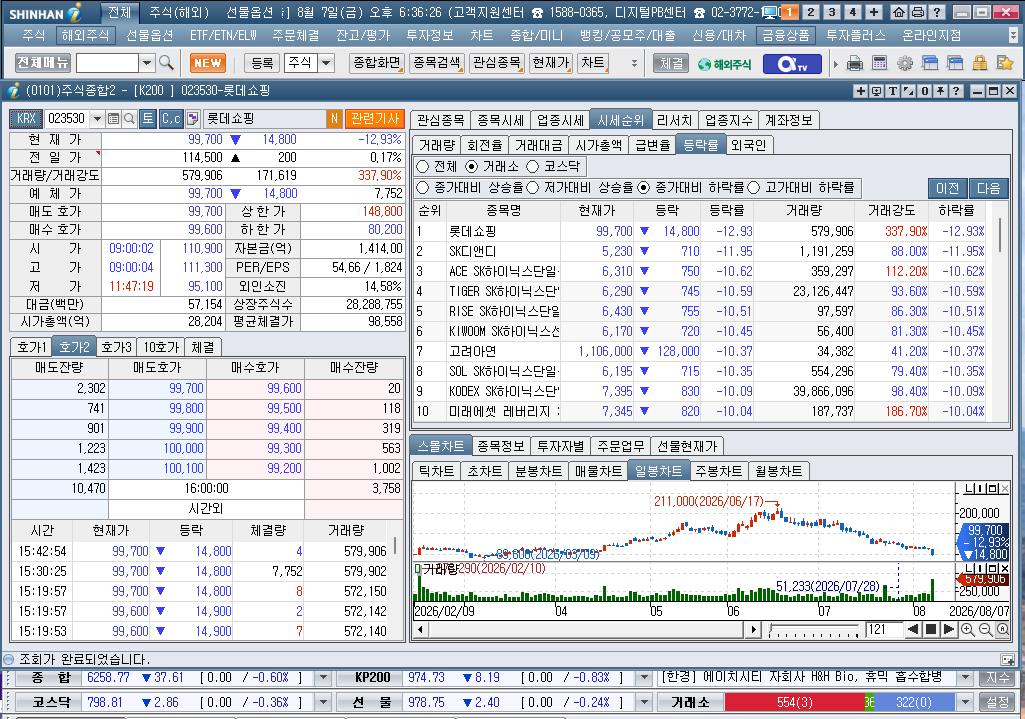Viewport: 1025px width, 719px height.
Task: Click the 이전 previous page button
Action: pos(948,188)
